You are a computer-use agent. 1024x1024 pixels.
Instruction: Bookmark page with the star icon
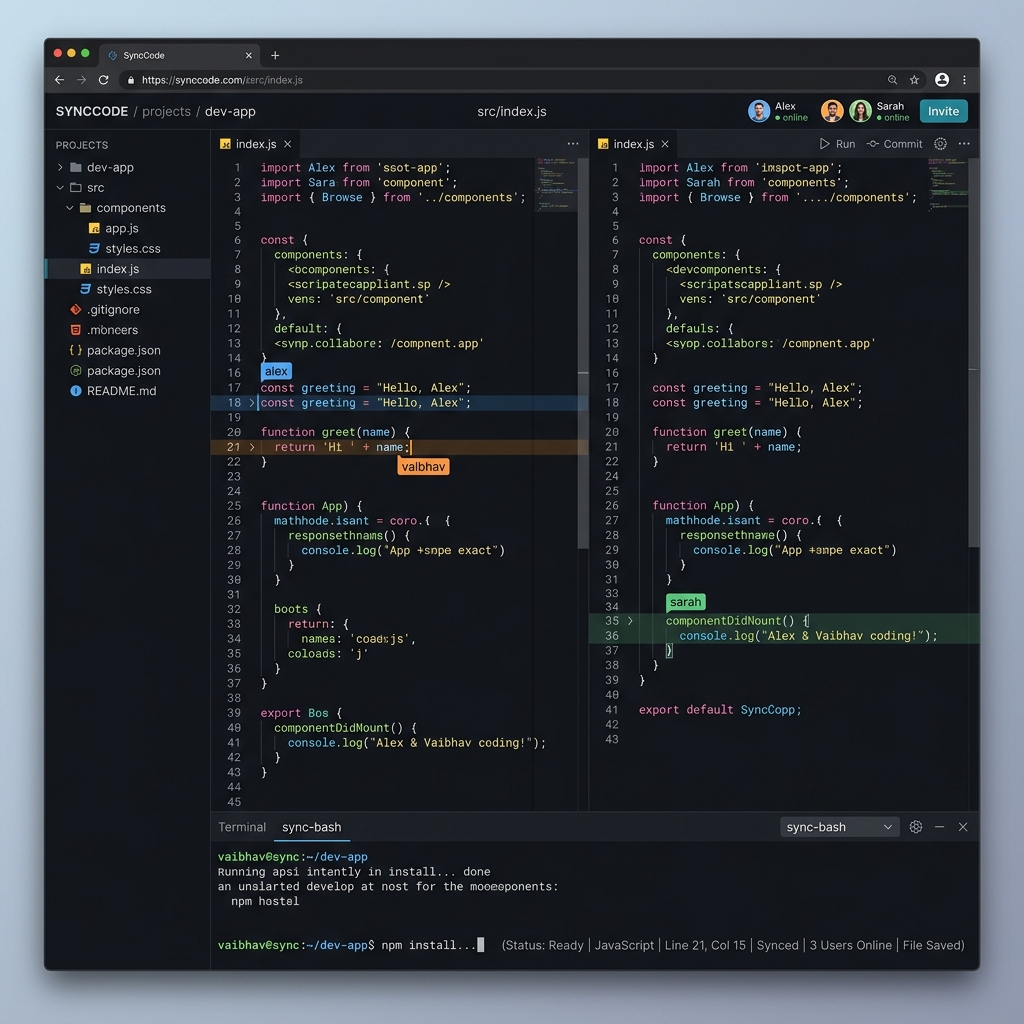click(x=914, y=80)
